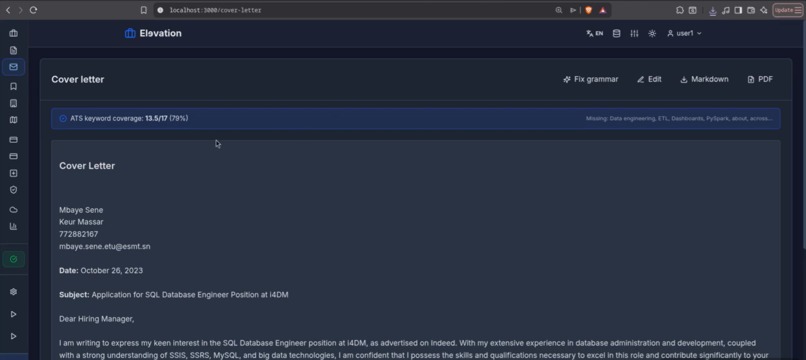Open the briefcase icon in the sidebar
Screen dimensions: 806x360
13,33
